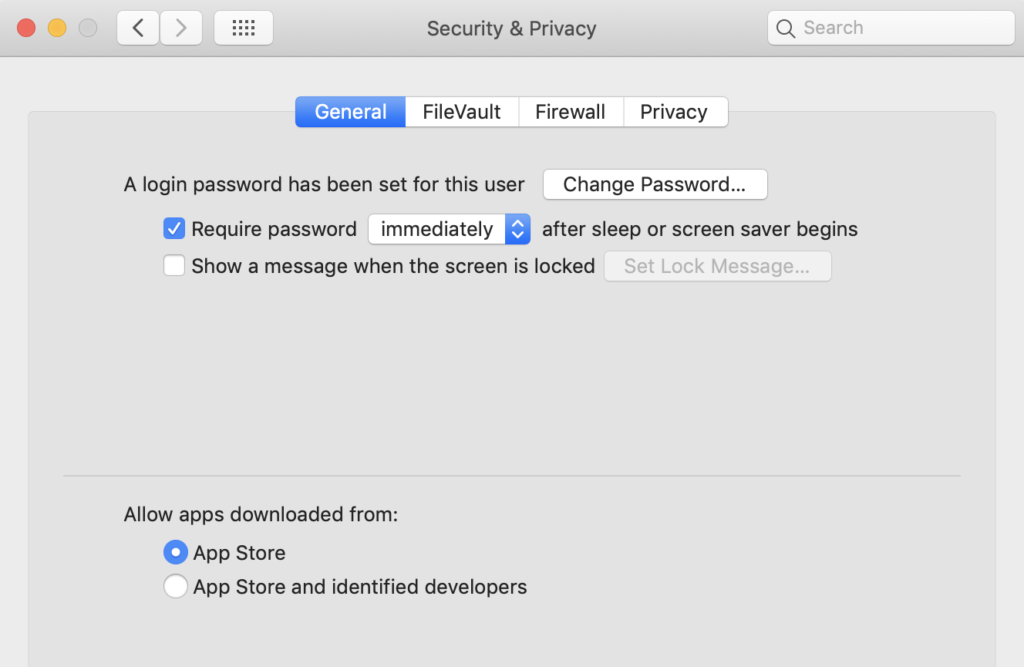Go back with the left chevron arrow
Viewport: 1024px width, 667px height.
(x=138, y=28)
